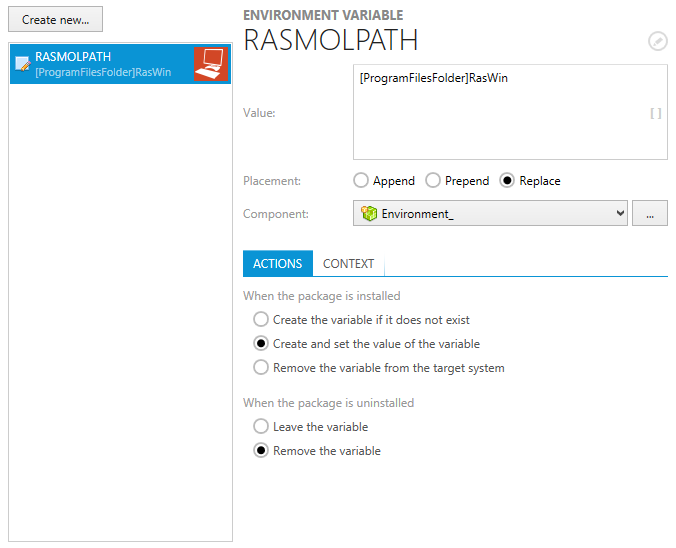Select Remove the variable from the target system
Screen dimensions: 676x548
(261, 368)
